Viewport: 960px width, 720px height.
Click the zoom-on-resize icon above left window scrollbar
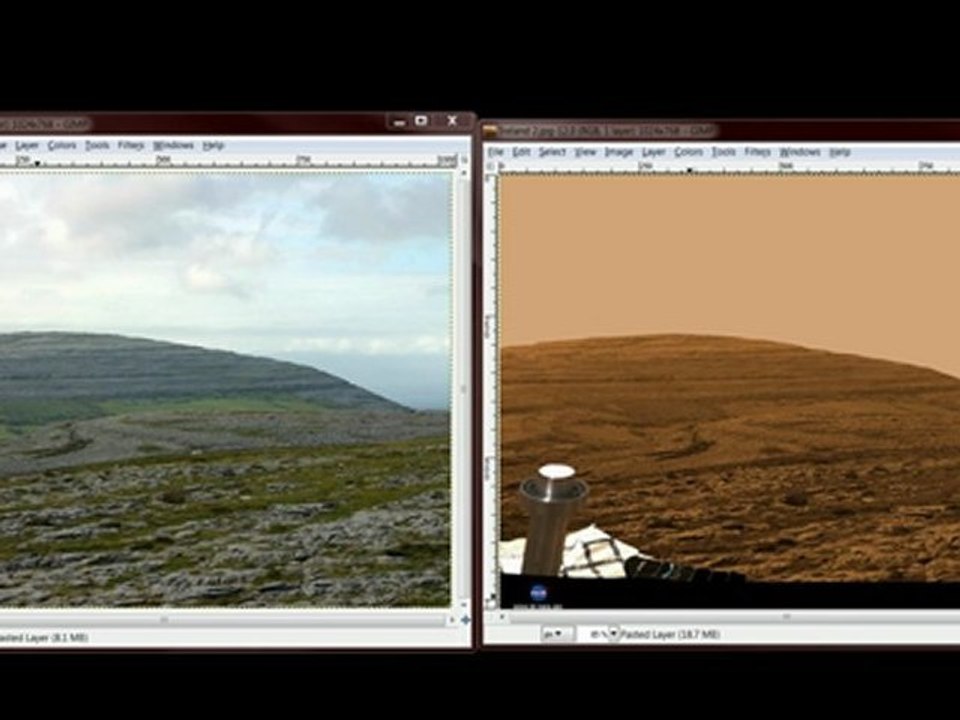[464, 160]
